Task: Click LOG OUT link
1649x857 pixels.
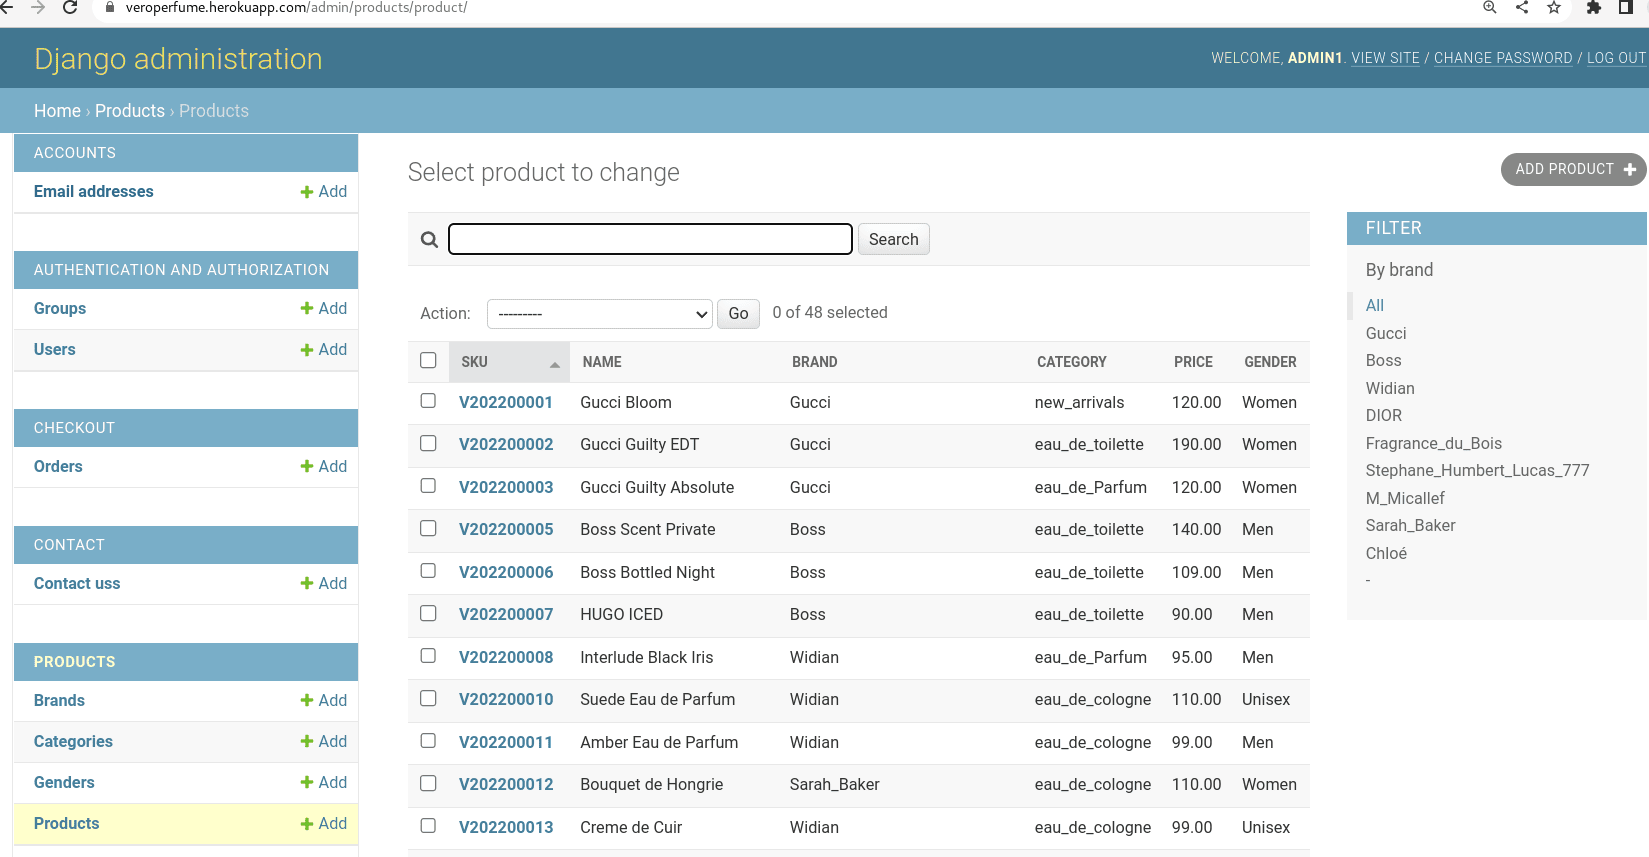Action: (1616, 58)
